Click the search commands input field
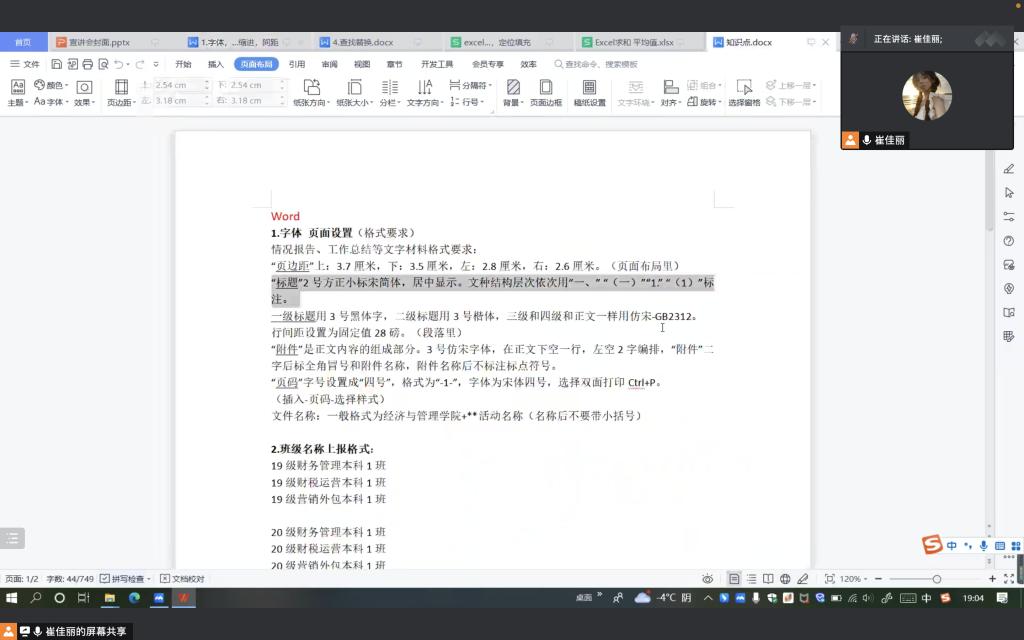 click(602, 64)
